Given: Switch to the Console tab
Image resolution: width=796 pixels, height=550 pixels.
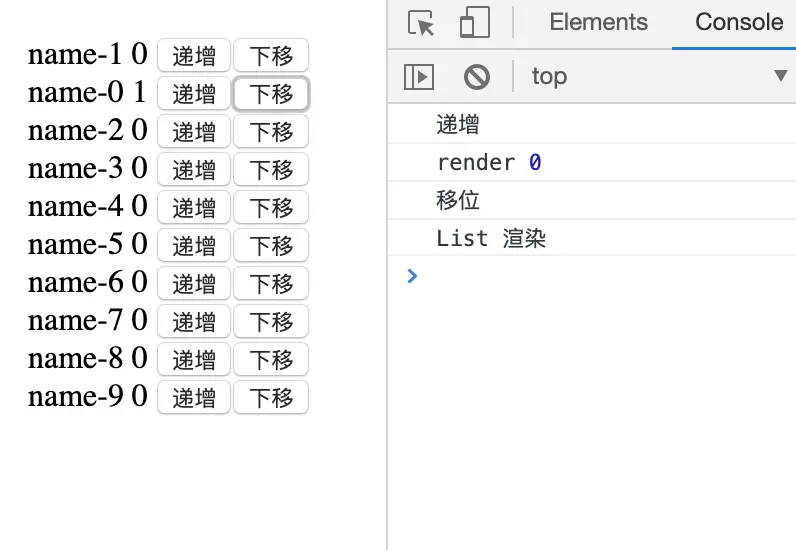Looking at the screenshot, I should point(739,22).
